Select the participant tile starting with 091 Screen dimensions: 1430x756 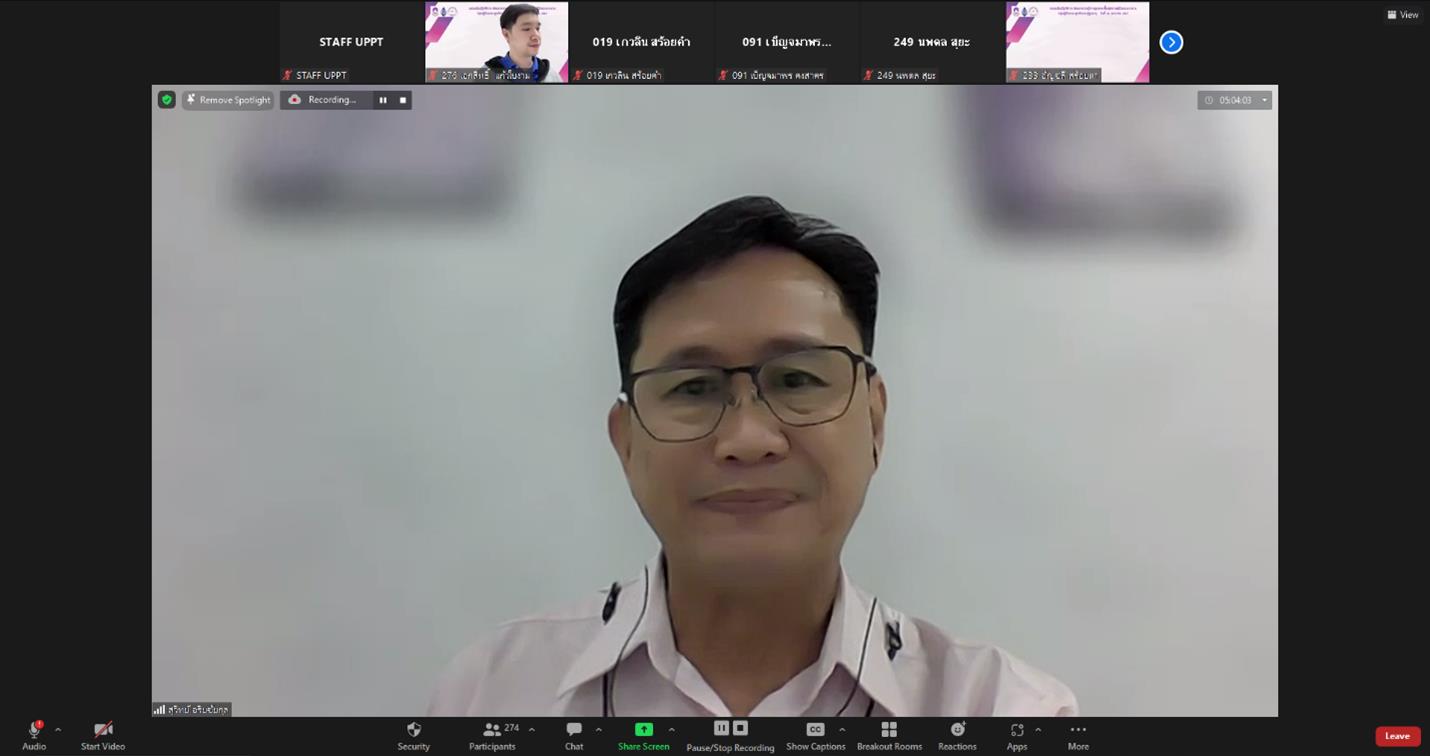click(787, 42)
